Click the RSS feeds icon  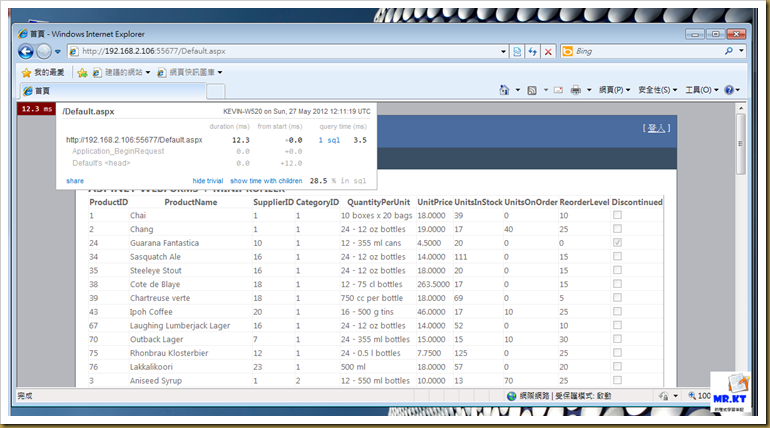tap(532, 90)
